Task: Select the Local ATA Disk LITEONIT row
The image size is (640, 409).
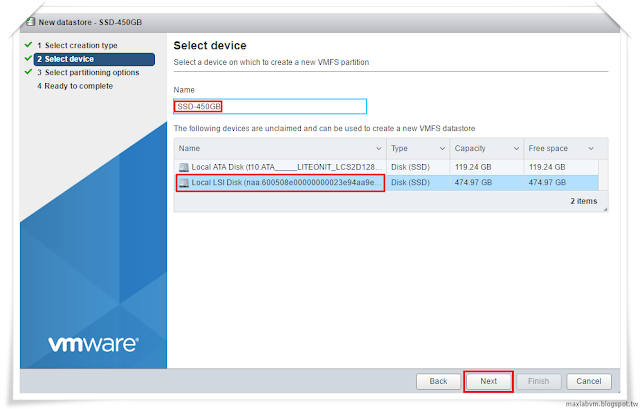Action: click(x=386, y=167)
